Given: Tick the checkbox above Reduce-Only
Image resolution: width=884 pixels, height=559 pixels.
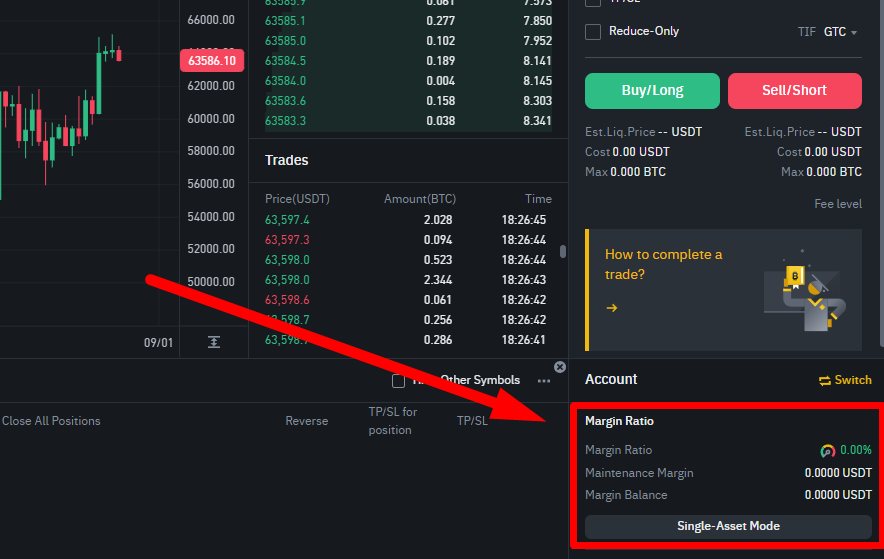Looking at the screenshot, I should coord(593,3).
